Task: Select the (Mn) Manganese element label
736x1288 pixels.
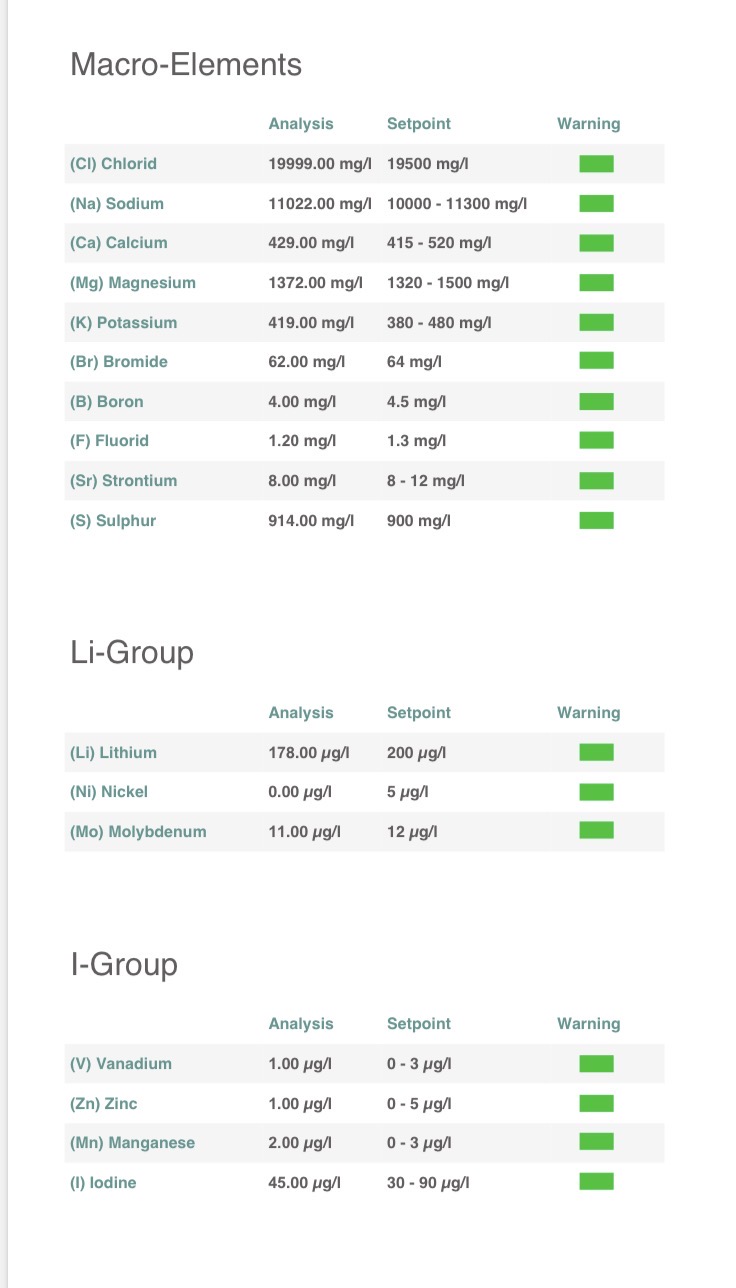Action: click(132, 1143)
